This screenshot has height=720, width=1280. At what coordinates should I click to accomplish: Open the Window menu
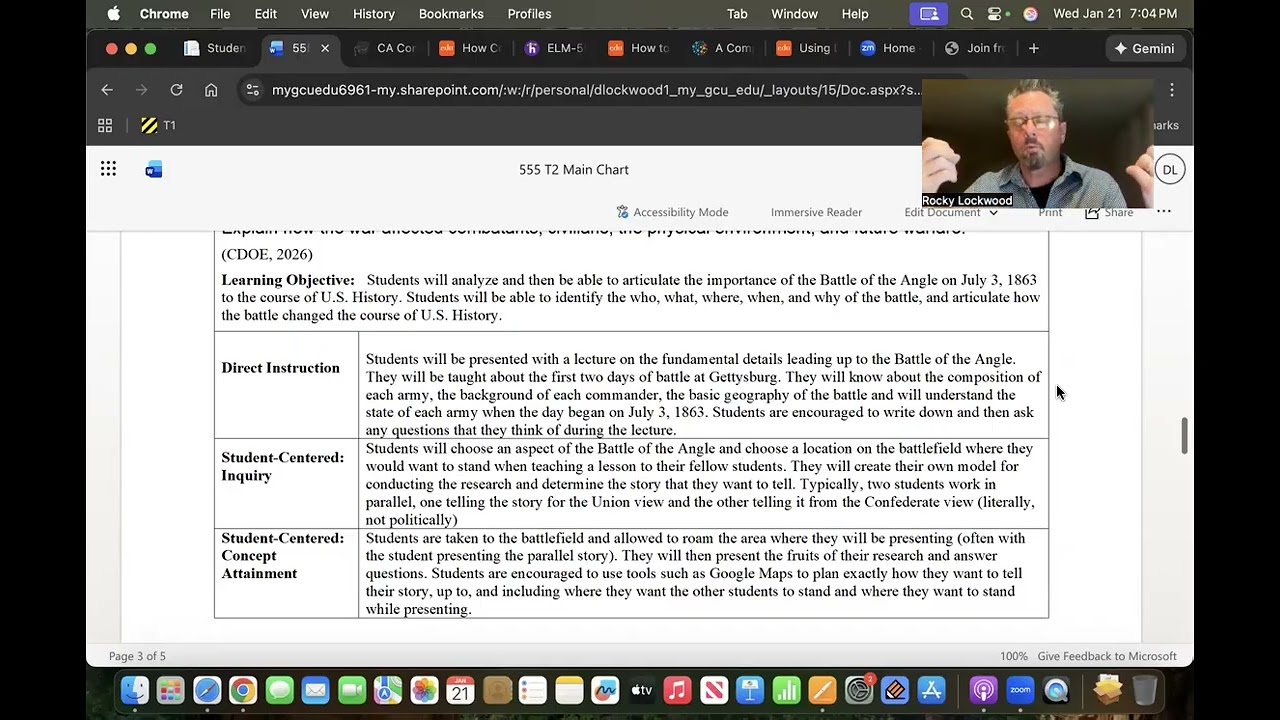[x=795, y=14]
